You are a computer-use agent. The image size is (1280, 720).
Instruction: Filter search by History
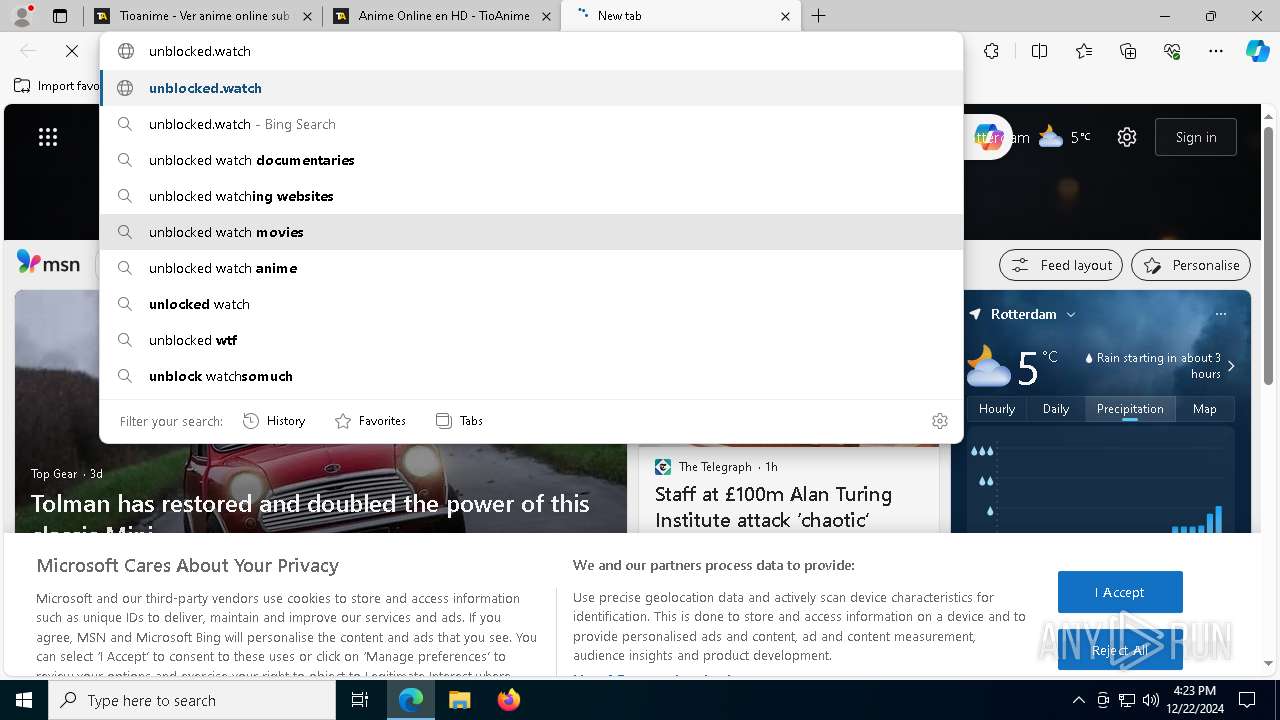pyautogui.click(x=274, y=421)
